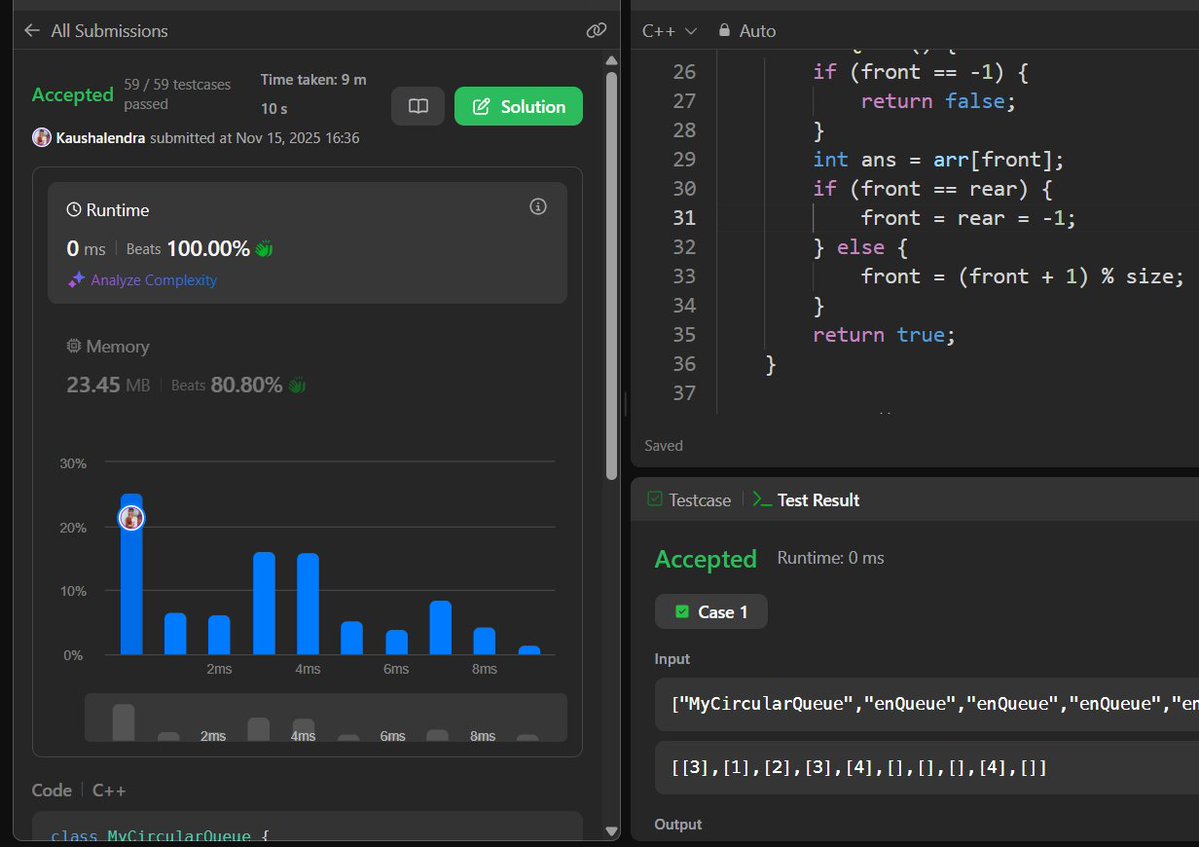Copy submission link using the chain icon

pos(596,31)
